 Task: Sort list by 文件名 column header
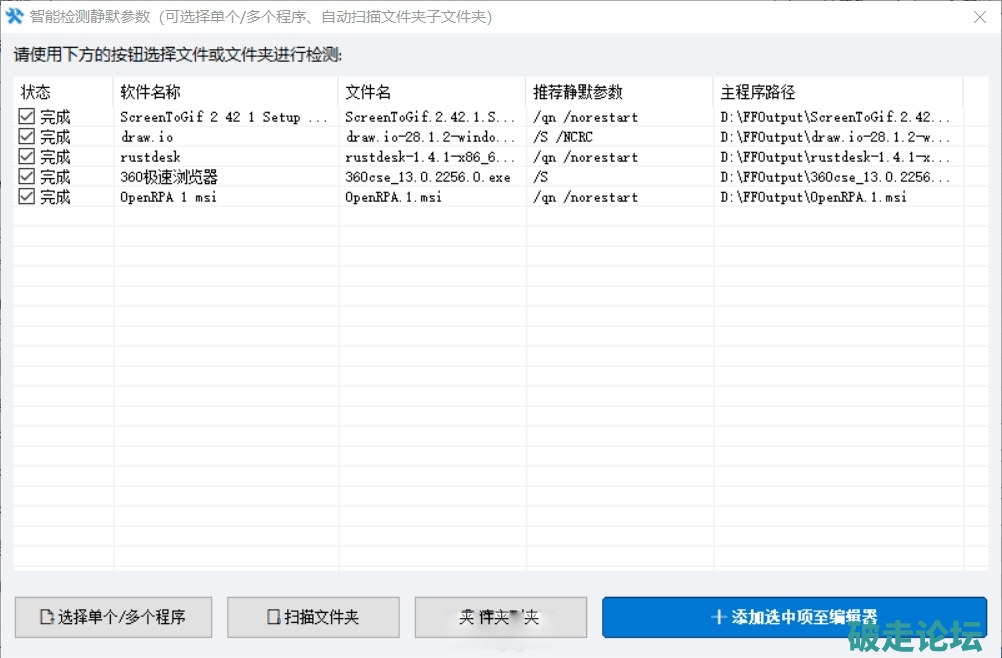click(x=368, y=92)
